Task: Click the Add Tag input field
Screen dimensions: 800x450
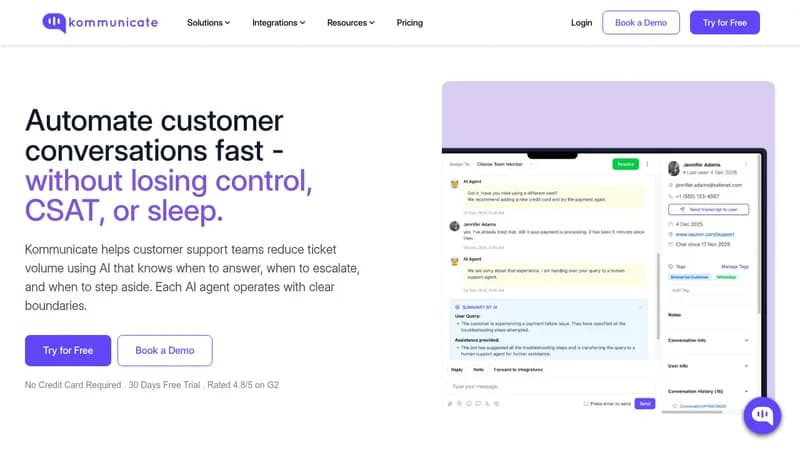Action: 708,290
